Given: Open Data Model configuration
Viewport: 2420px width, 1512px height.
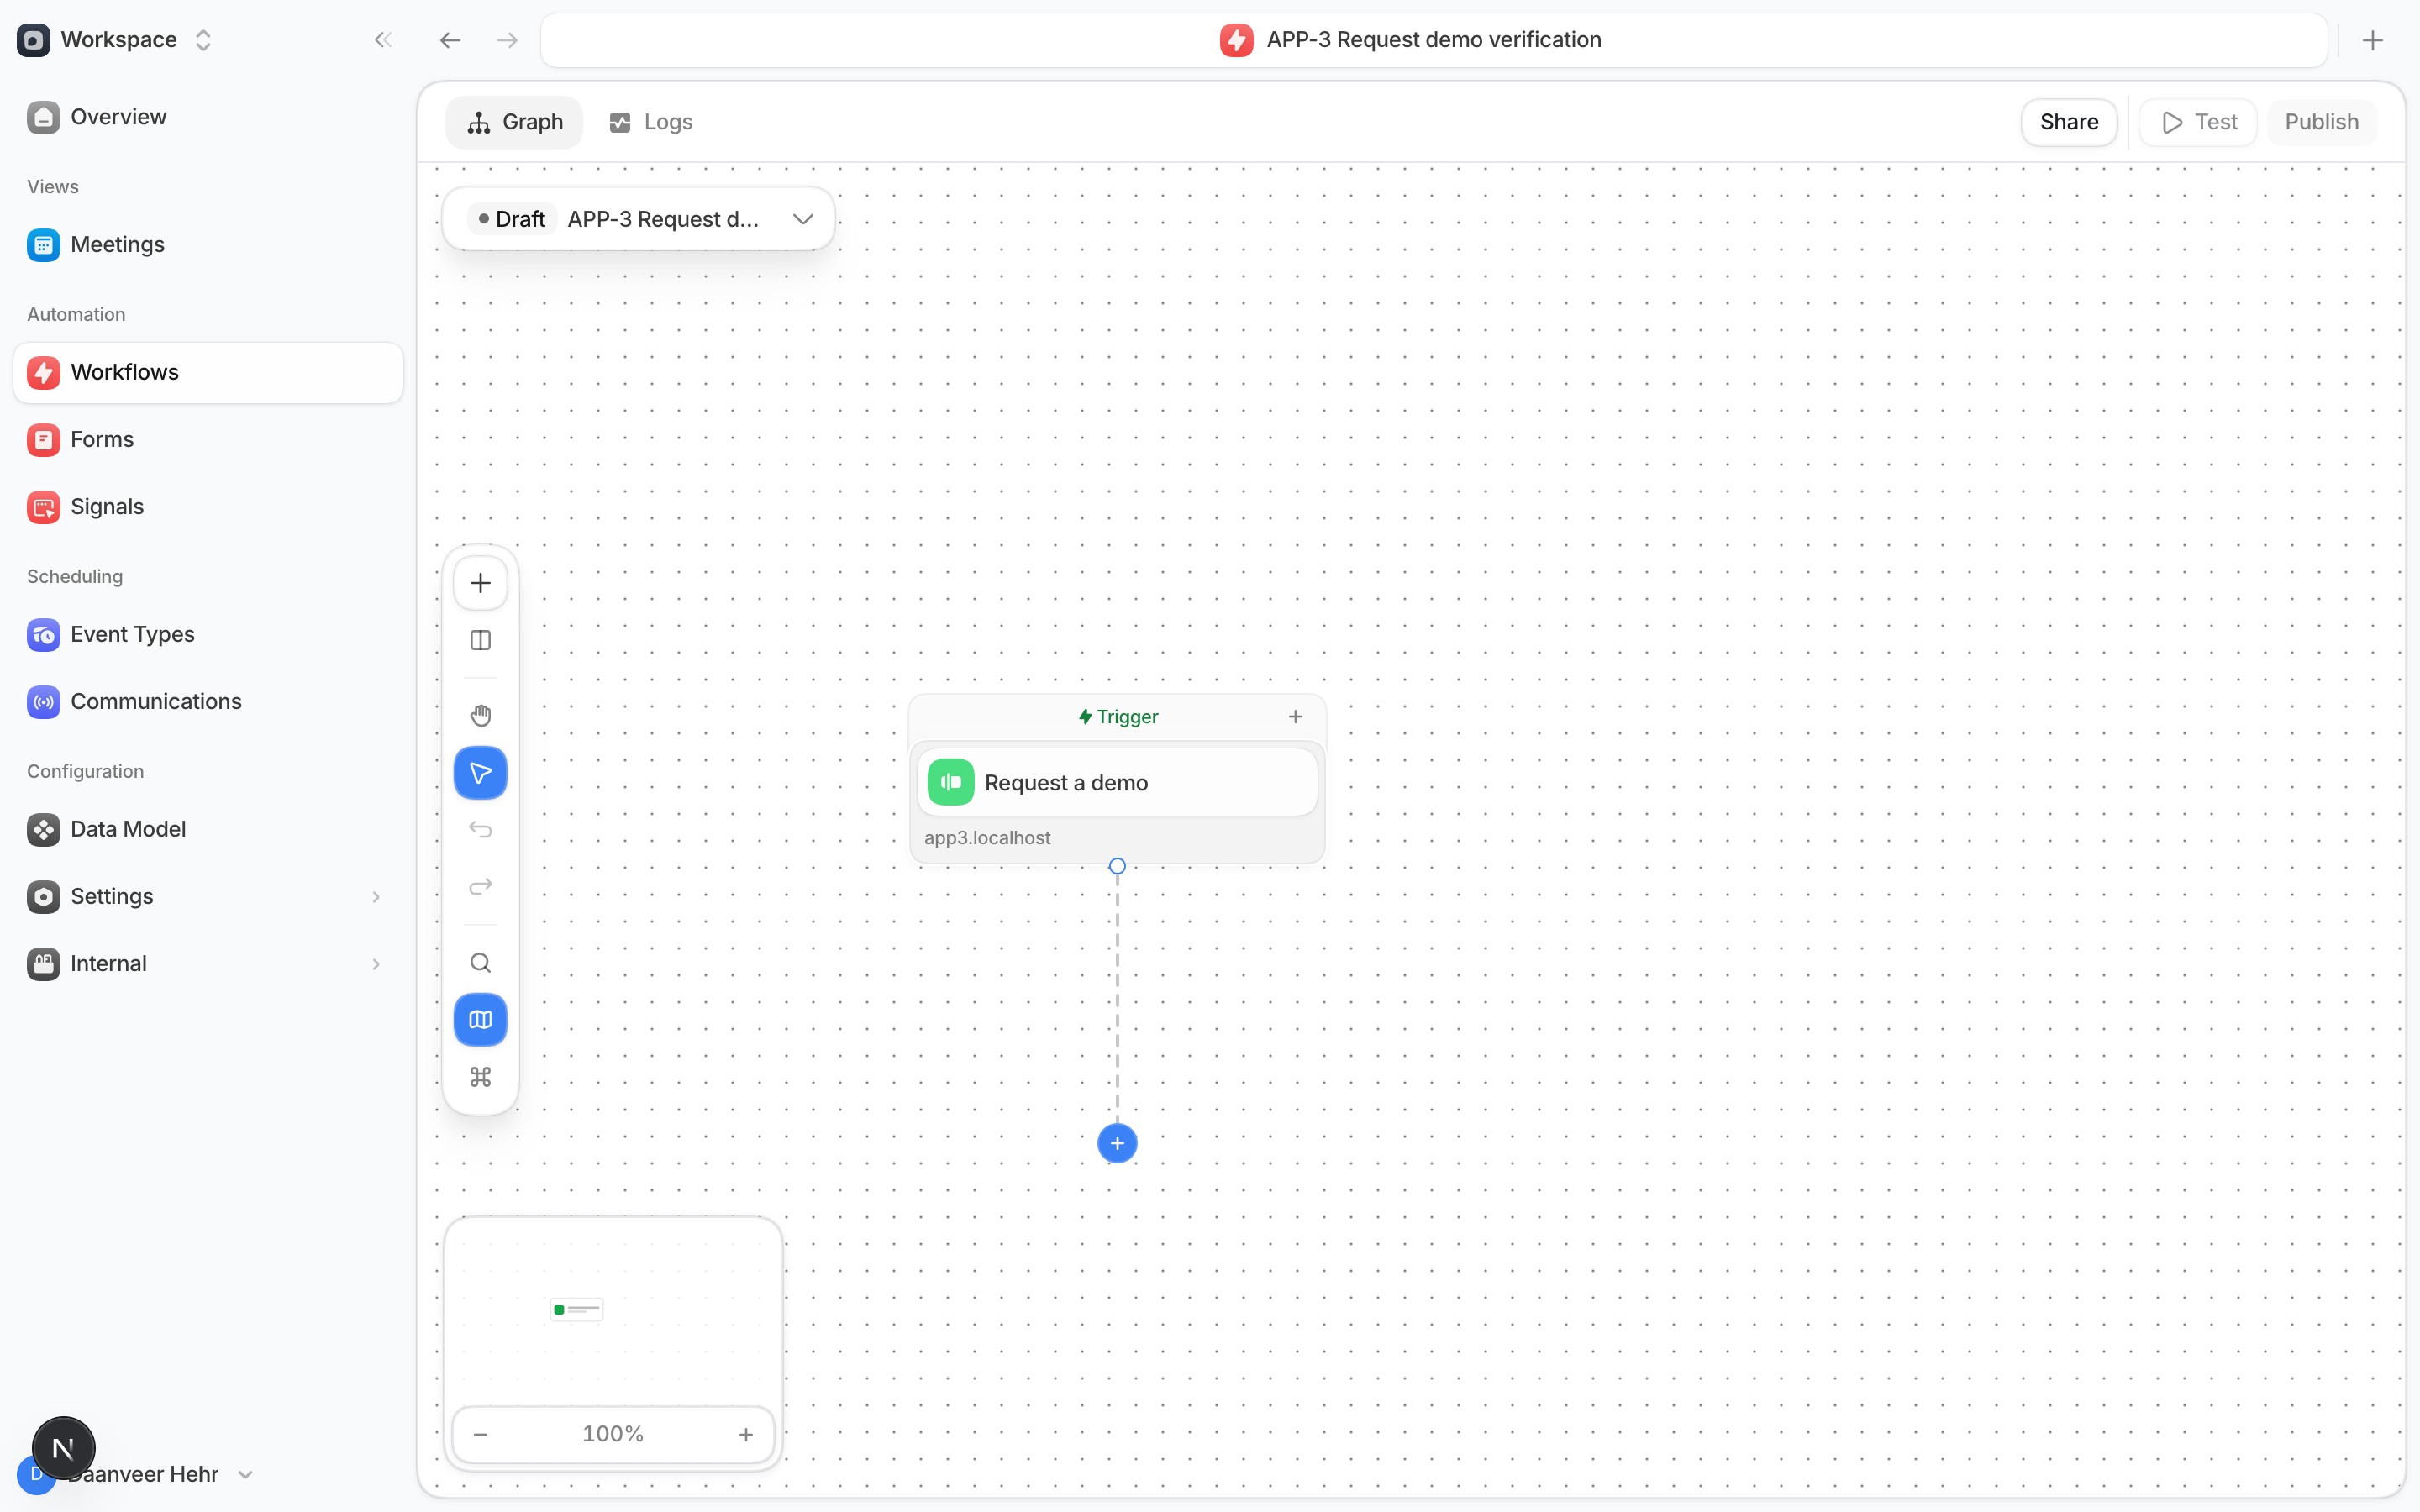Looking at the screenshot, I should (208, 829).
